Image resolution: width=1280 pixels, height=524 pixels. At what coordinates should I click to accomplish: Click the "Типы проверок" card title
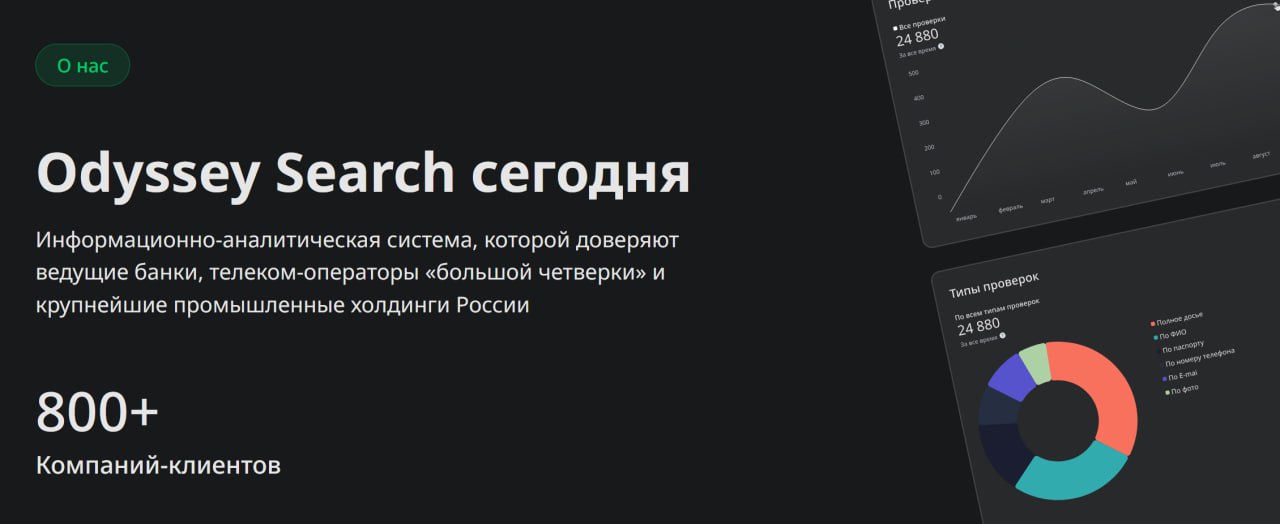tap(994, 283)
